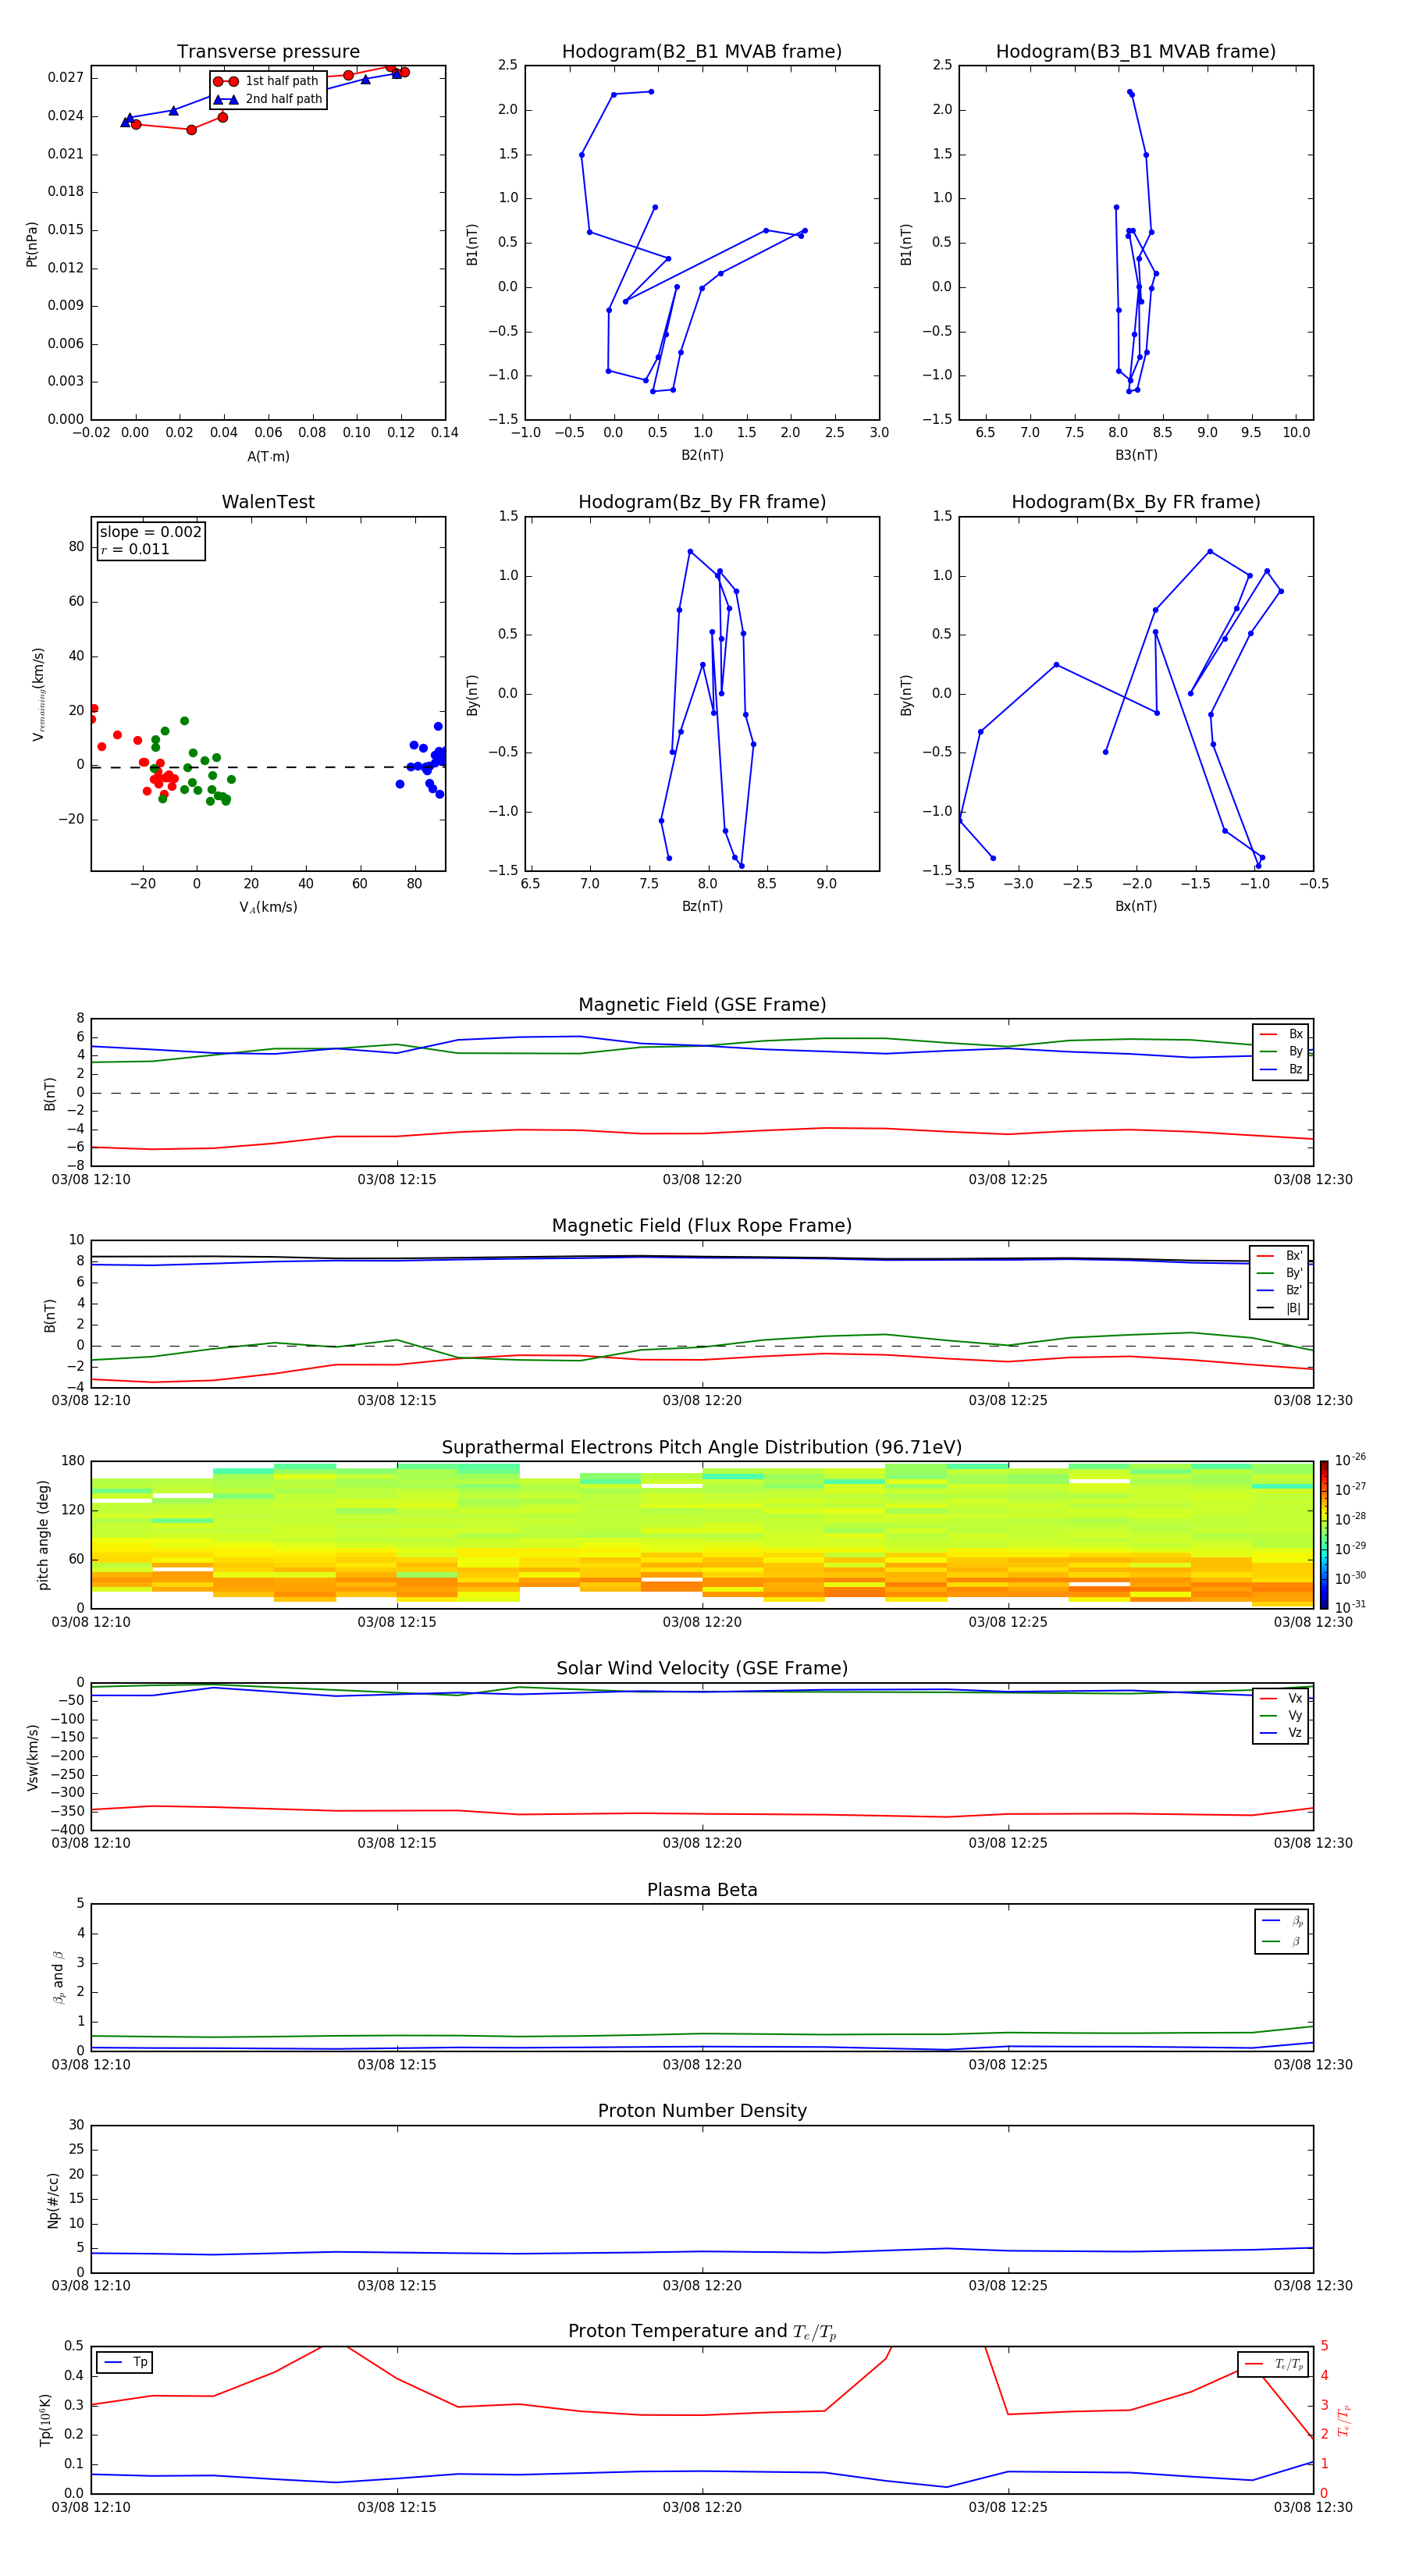Click the "Magnetic Field (GSE Frame)" title
The width and height of the screenshot is (1405, 2576).
(702, 1005)
